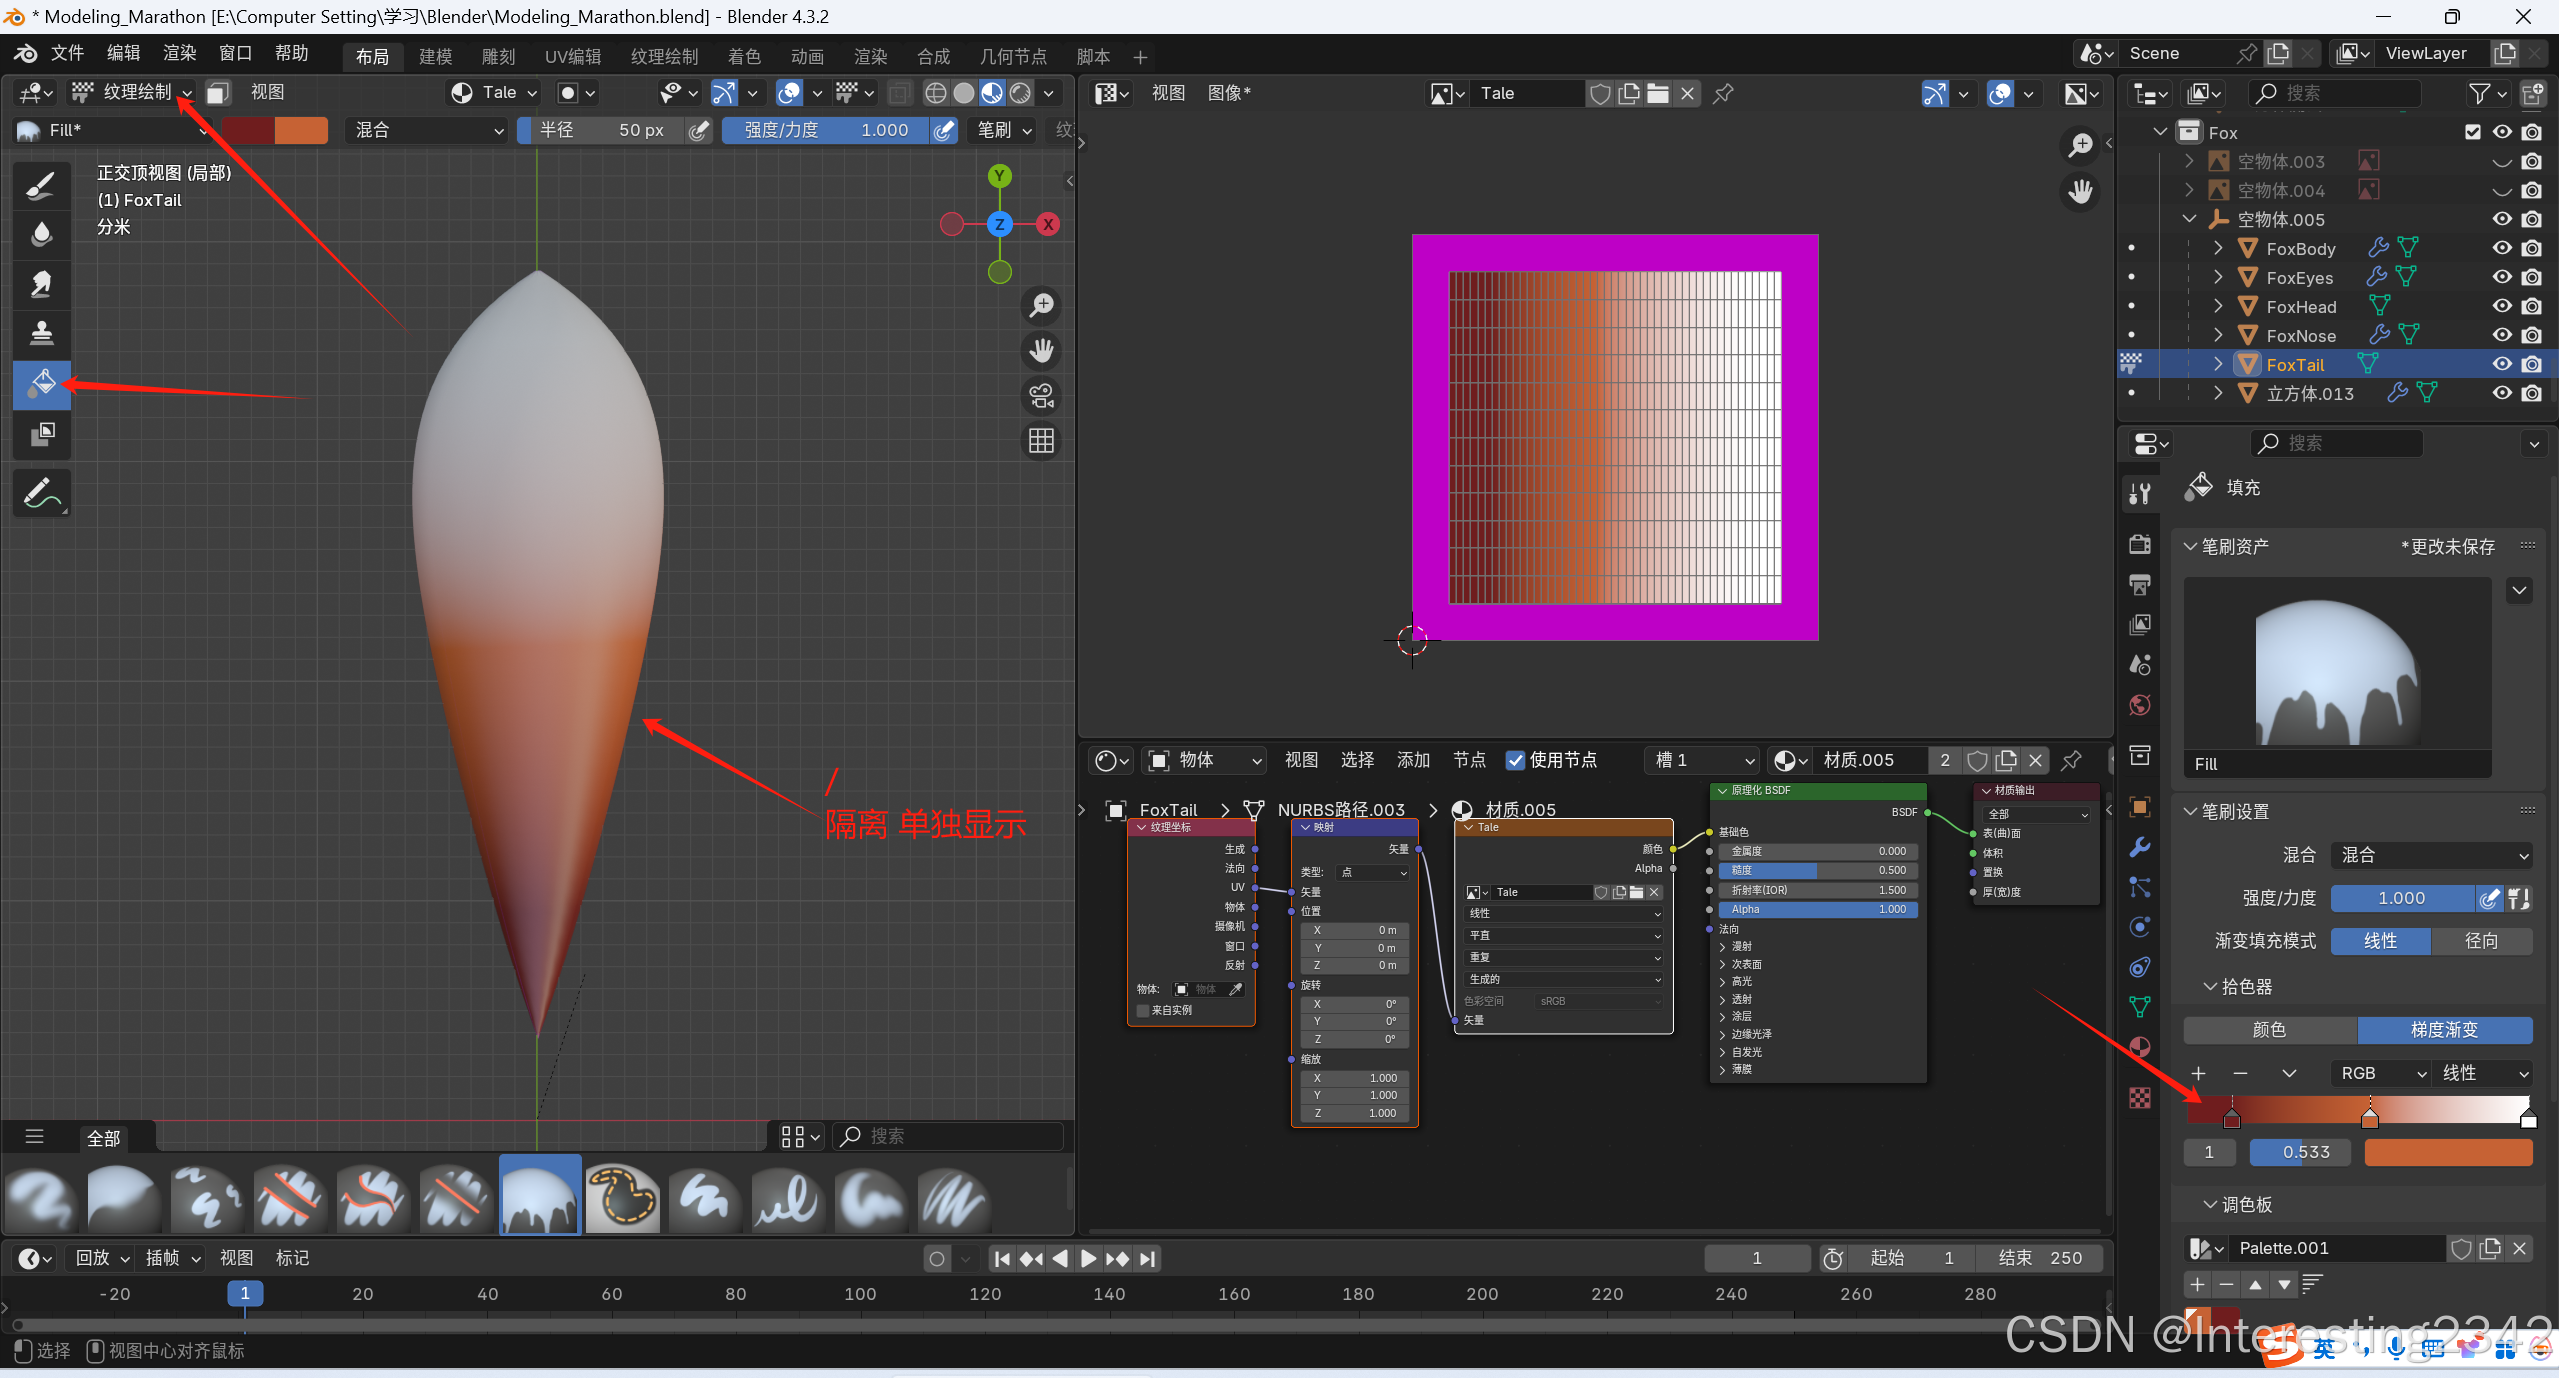2559x1378 pixels.
Task: Enable 来自实例 checkbox in texture node
Action: click(1143, 1010)
